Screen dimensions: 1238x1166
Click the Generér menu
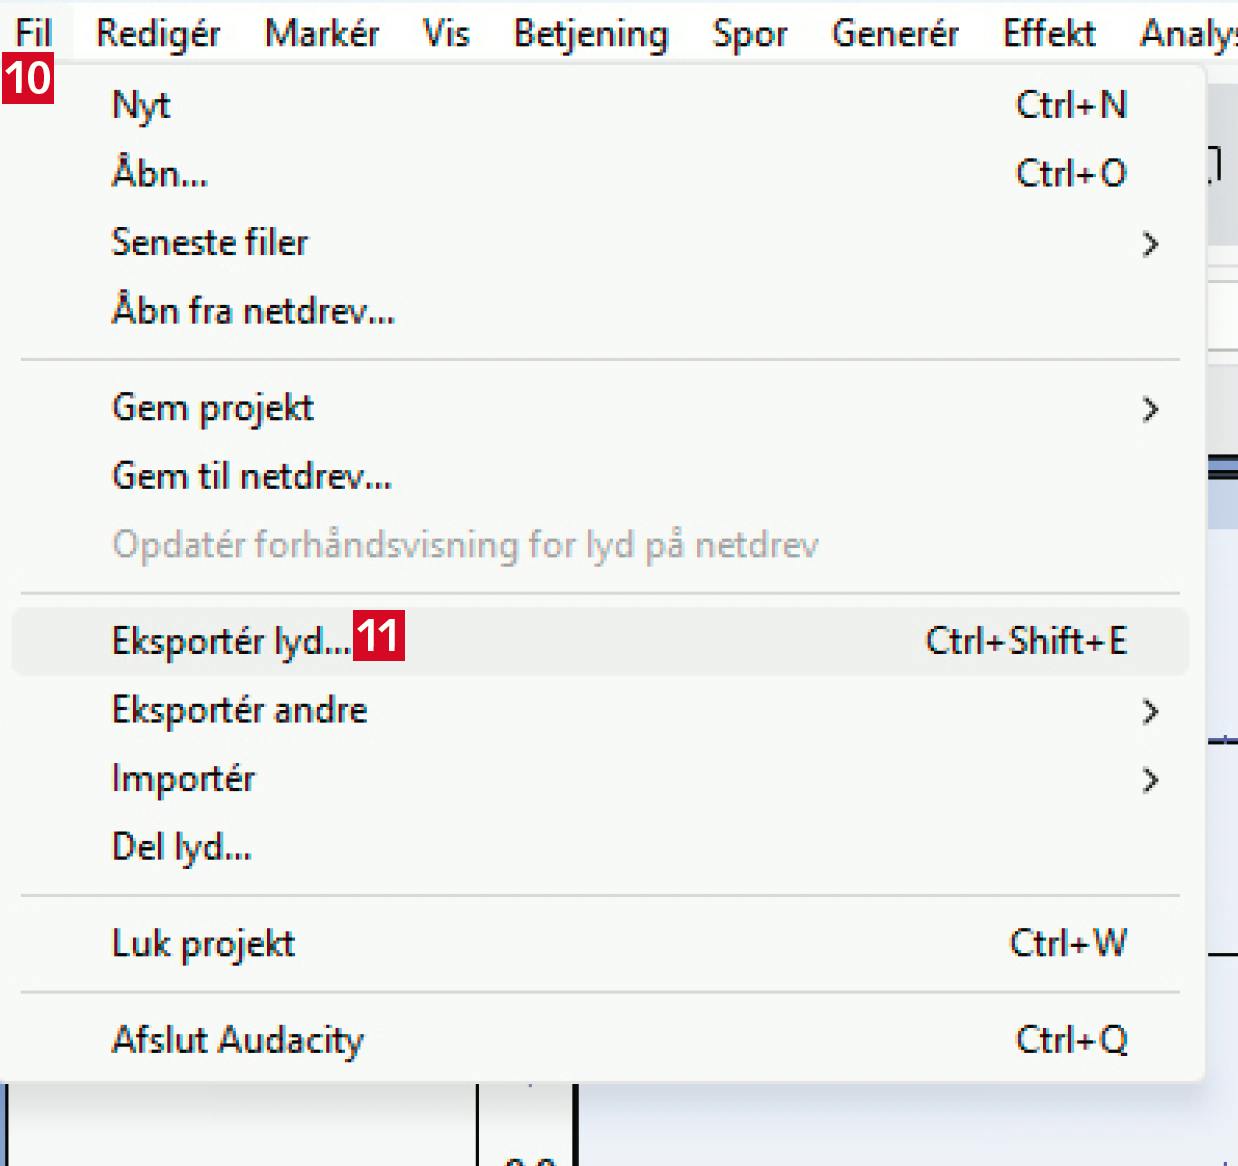click(895, 33)
